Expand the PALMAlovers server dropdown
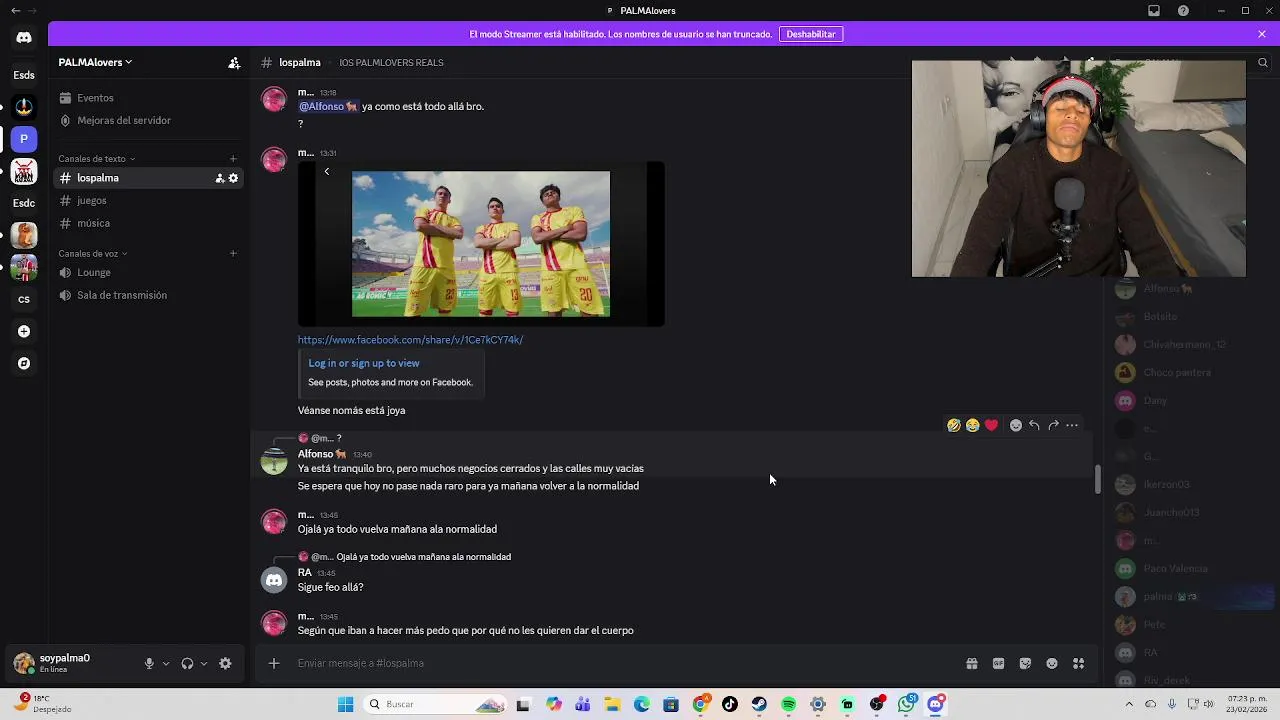The height and width of the screenshot is (720, 1280). [95, 62]
